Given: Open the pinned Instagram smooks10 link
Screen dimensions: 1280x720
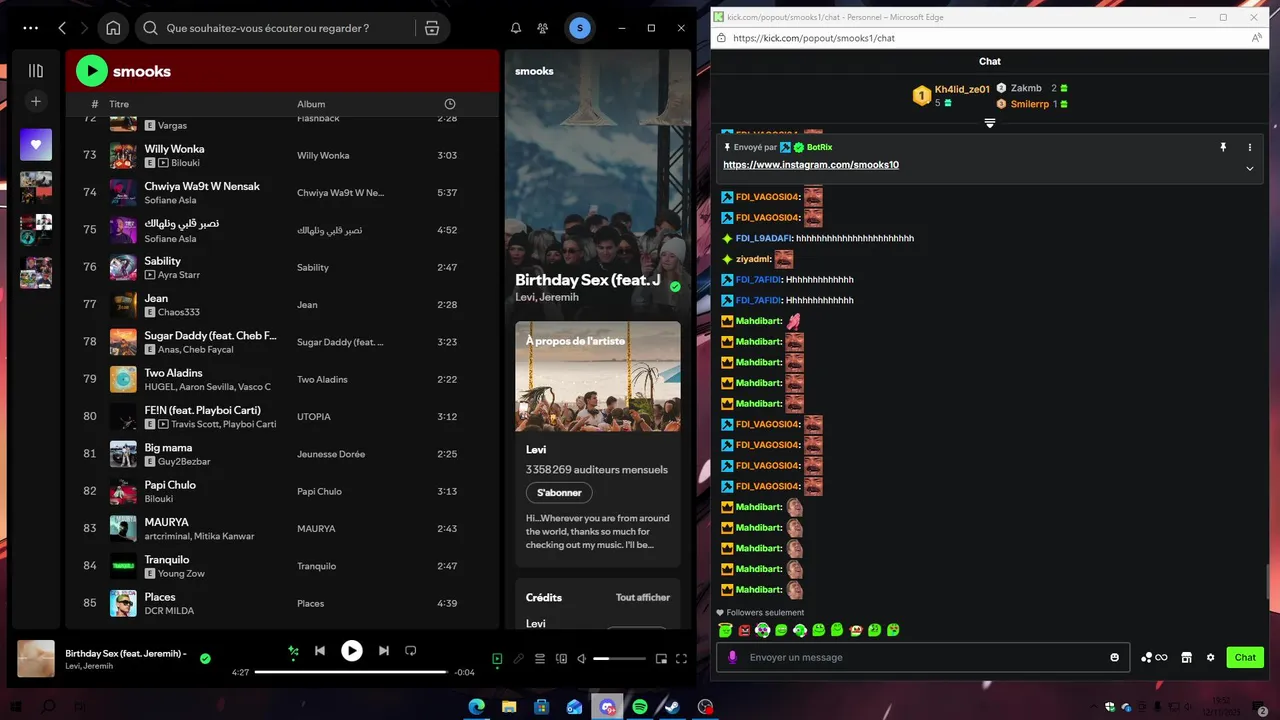Looking at the screenshot, I should coord(811,165).
